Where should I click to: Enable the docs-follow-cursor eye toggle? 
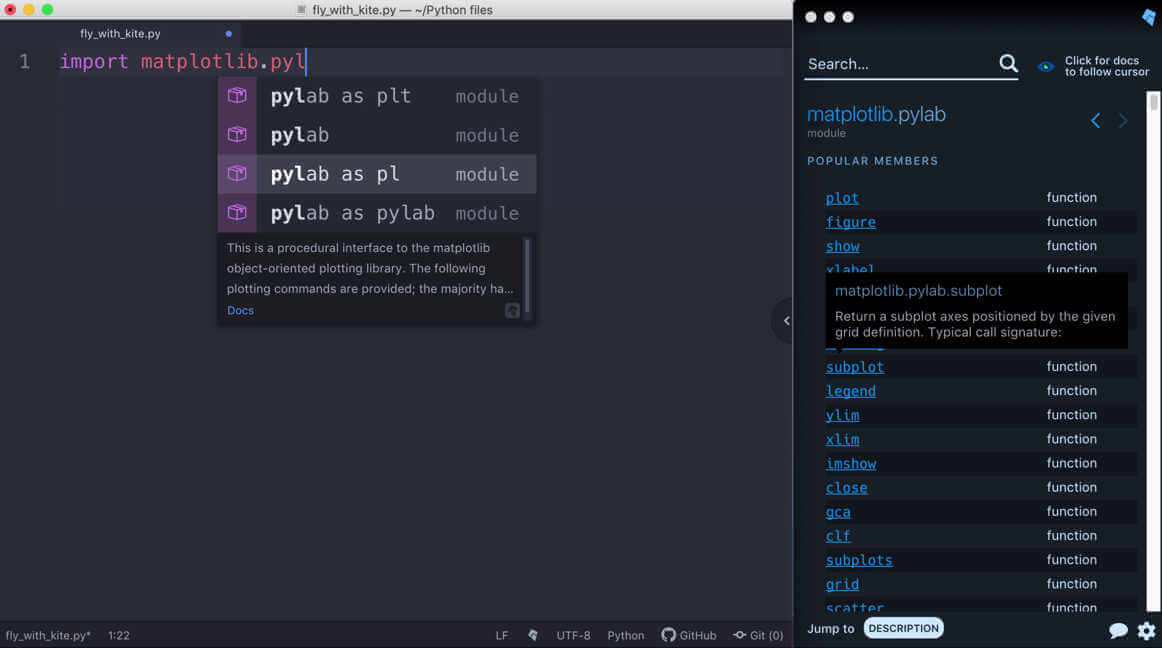coord(1045,65)
